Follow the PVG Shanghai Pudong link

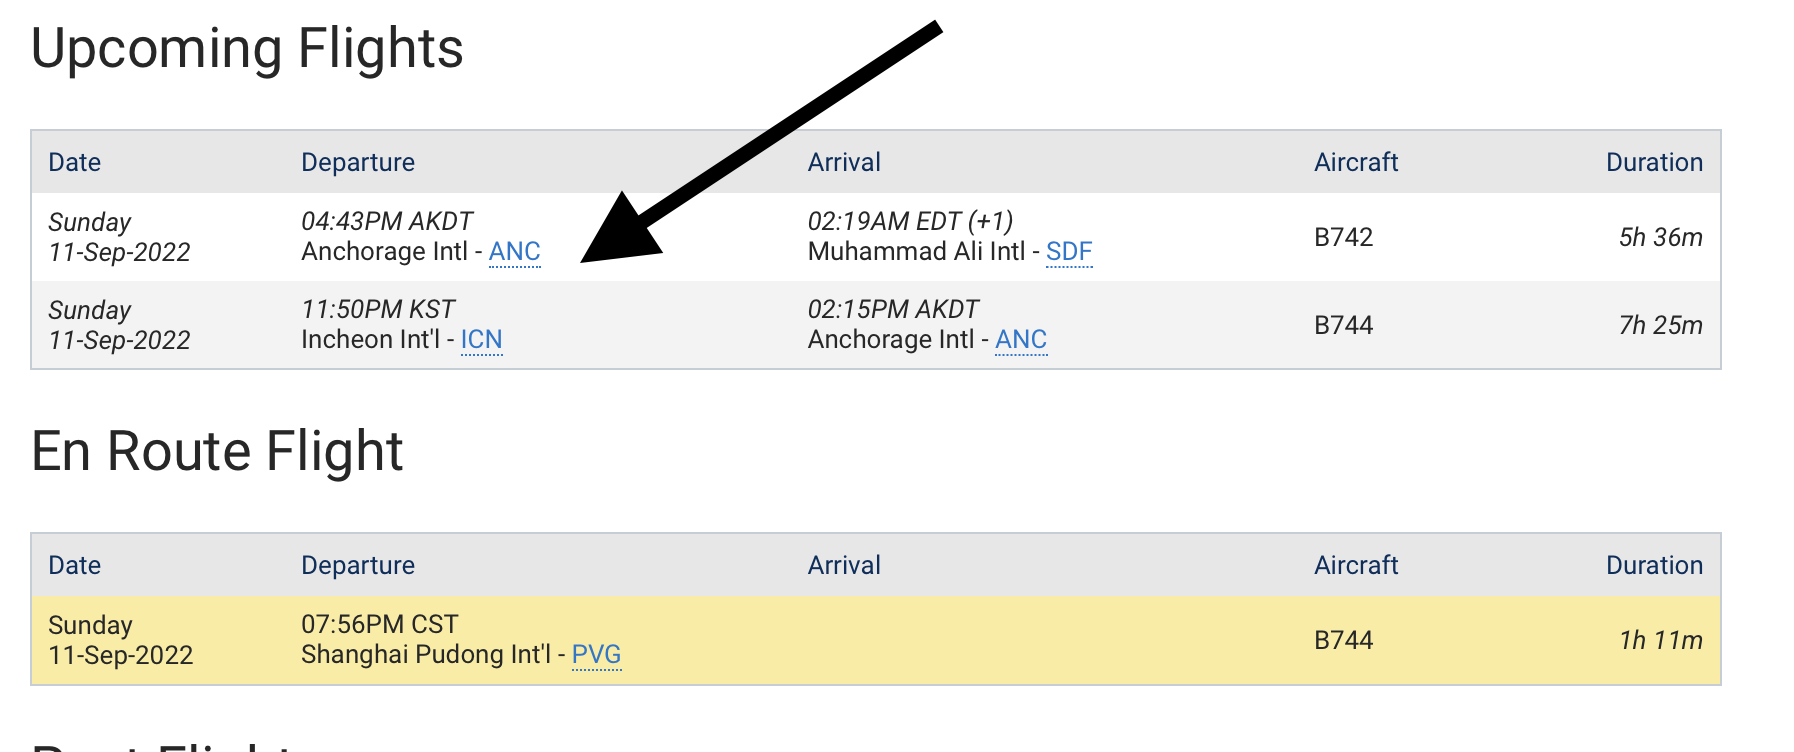[596, 655]
